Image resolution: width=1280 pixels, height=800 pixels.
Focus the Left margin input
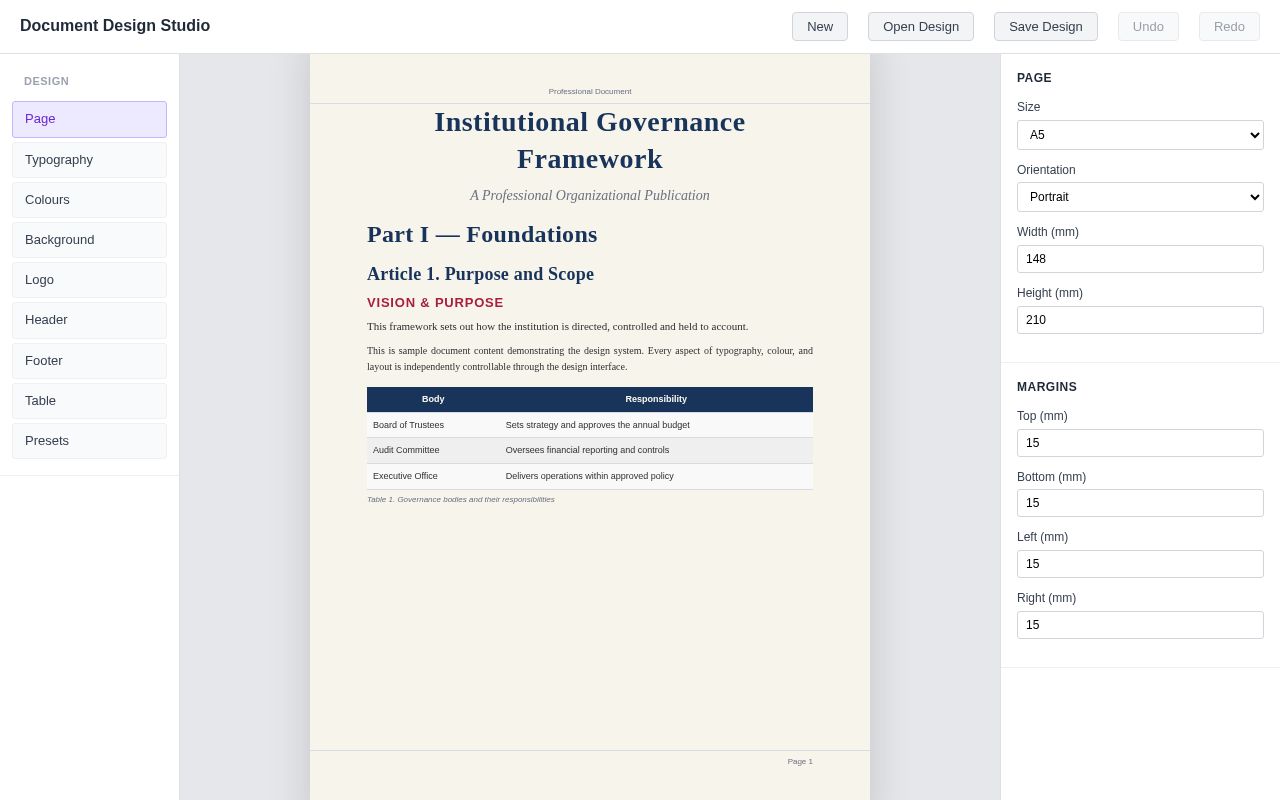[1140, 564]
